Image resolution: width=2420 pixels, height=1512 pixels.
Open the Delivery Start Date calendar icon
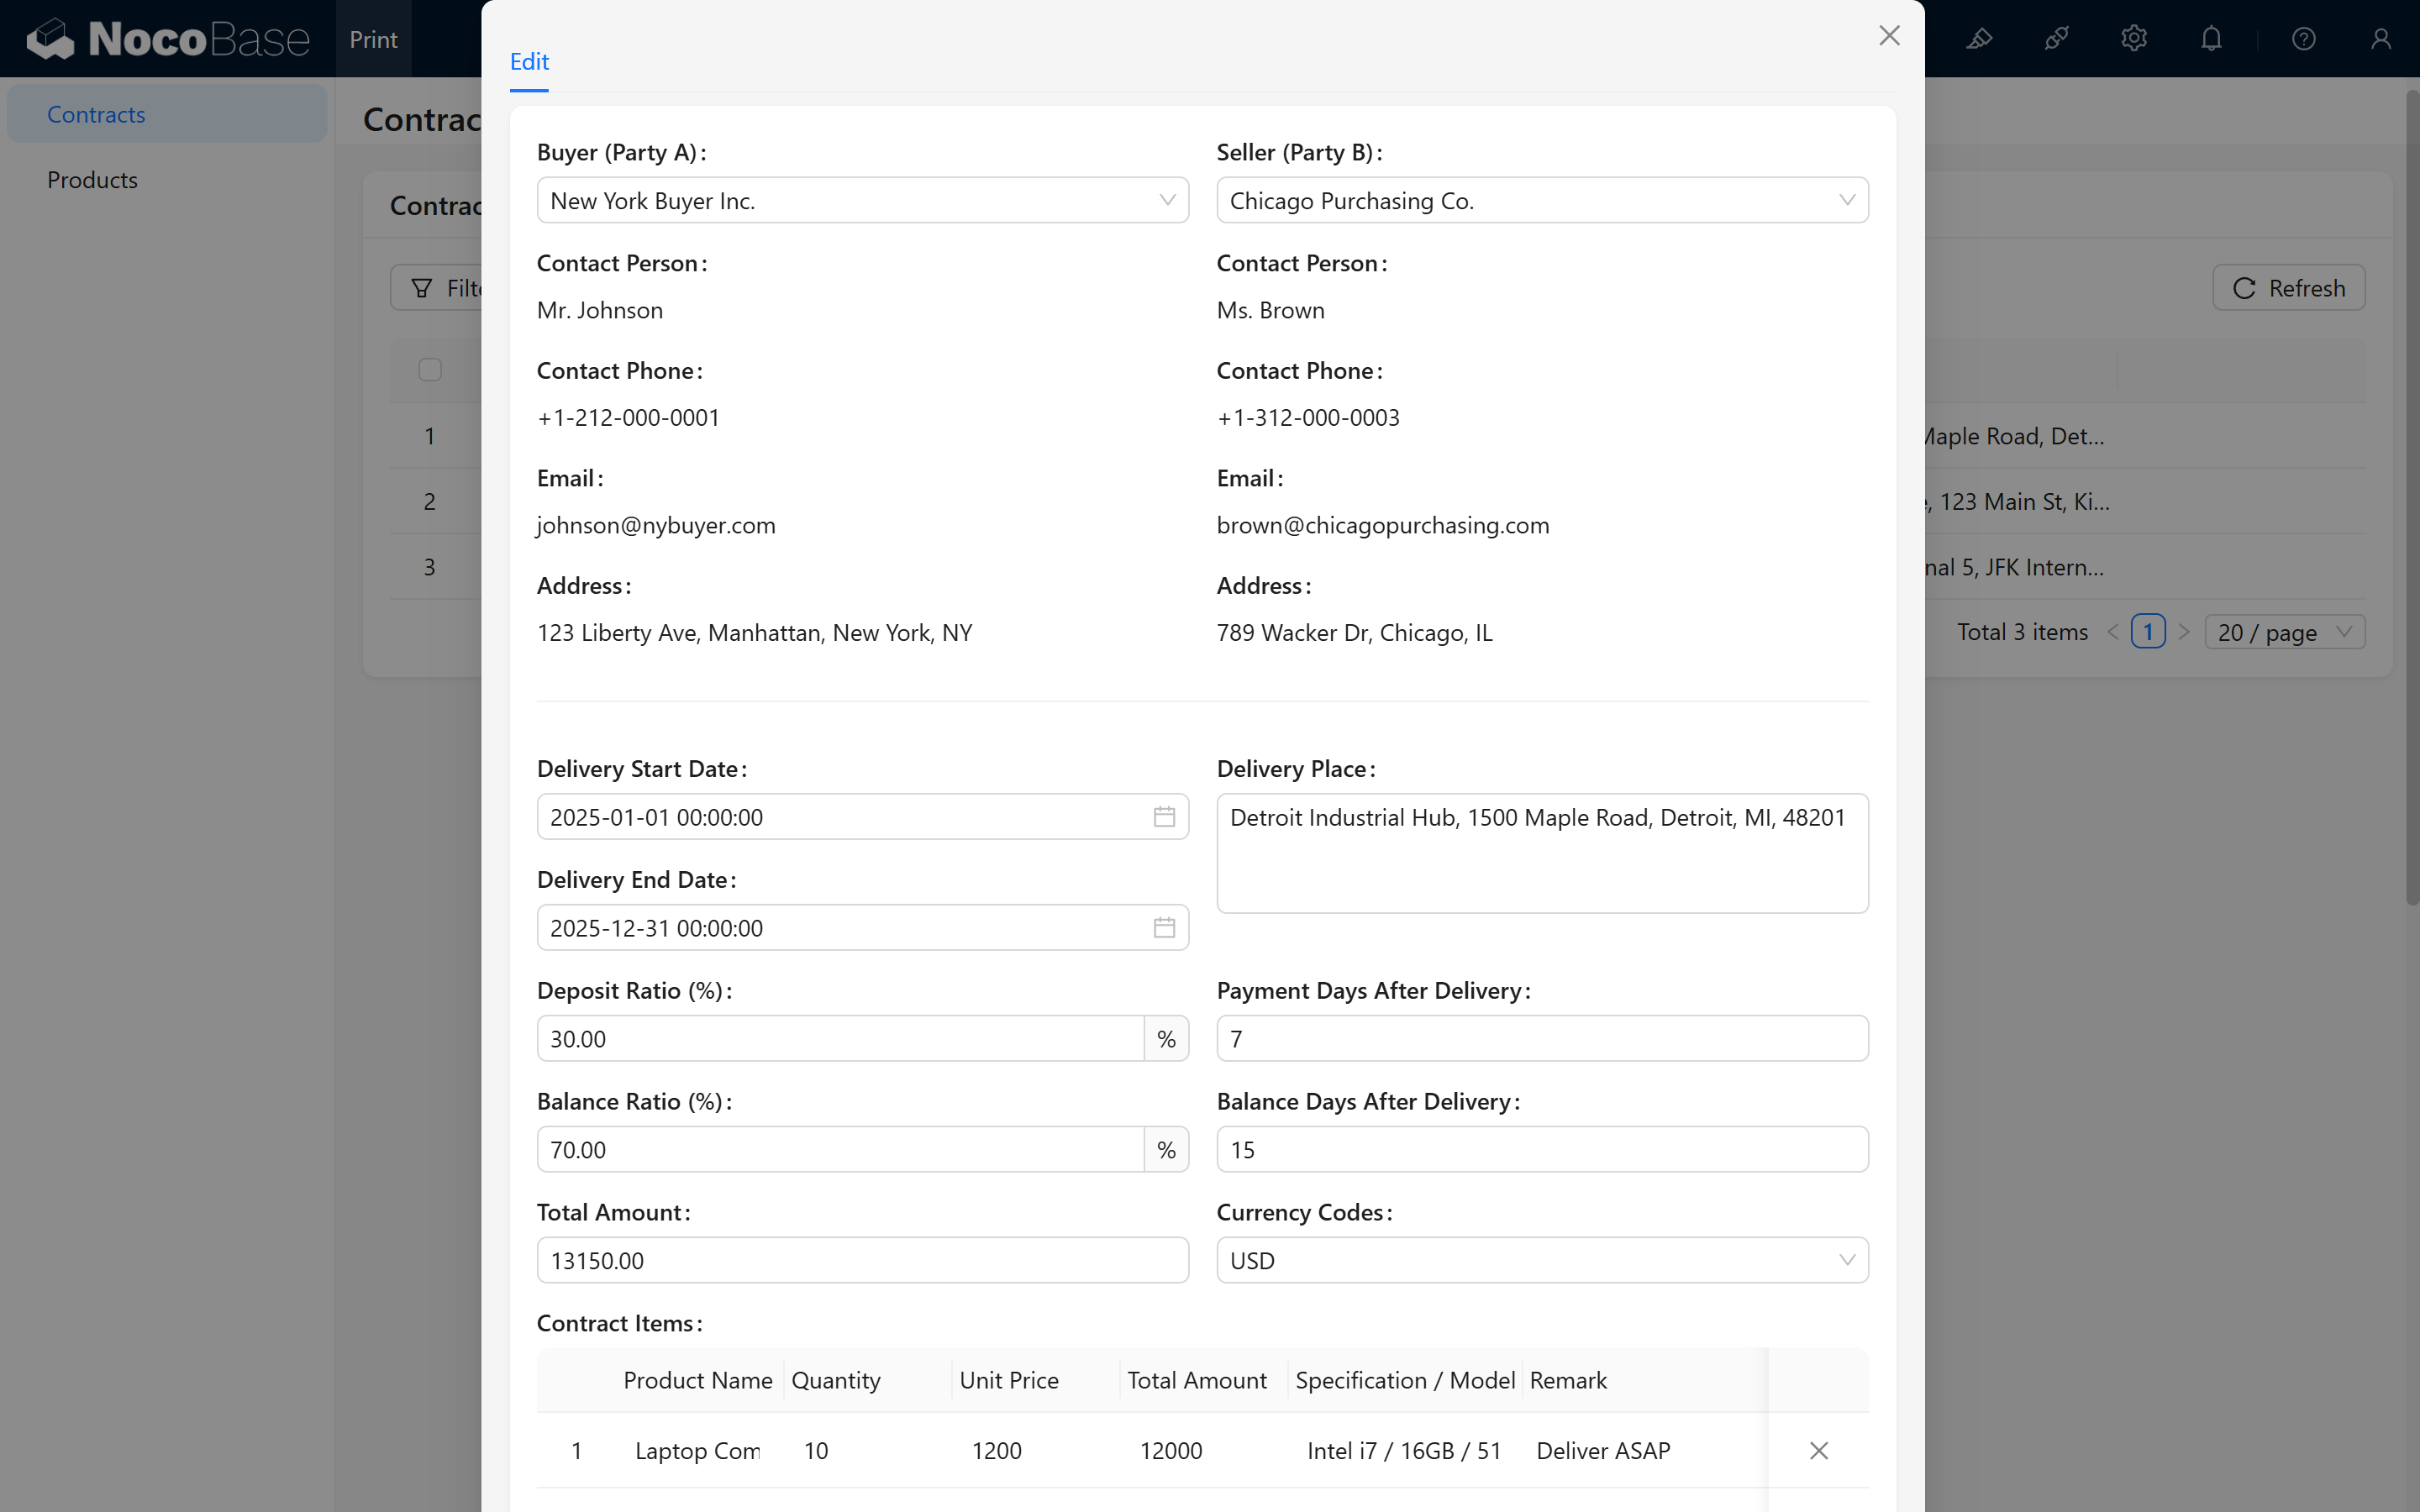click(1164, 817)
